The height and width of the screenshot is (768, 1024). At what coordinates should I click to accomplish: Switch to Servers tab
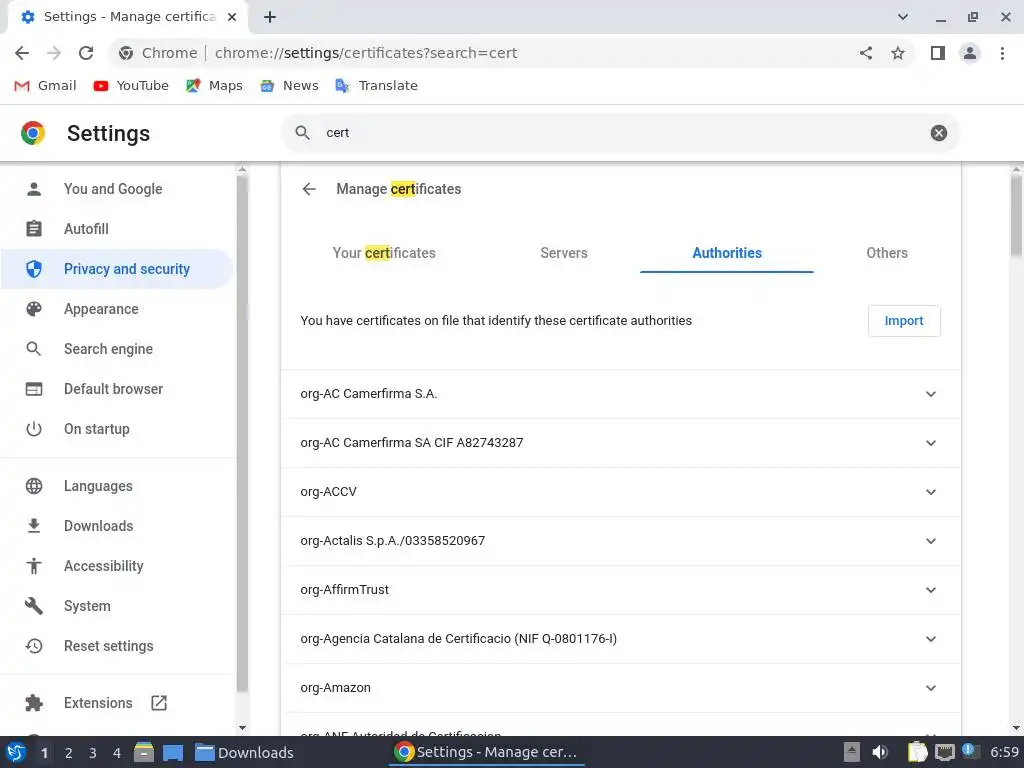[x=564, y=253]
